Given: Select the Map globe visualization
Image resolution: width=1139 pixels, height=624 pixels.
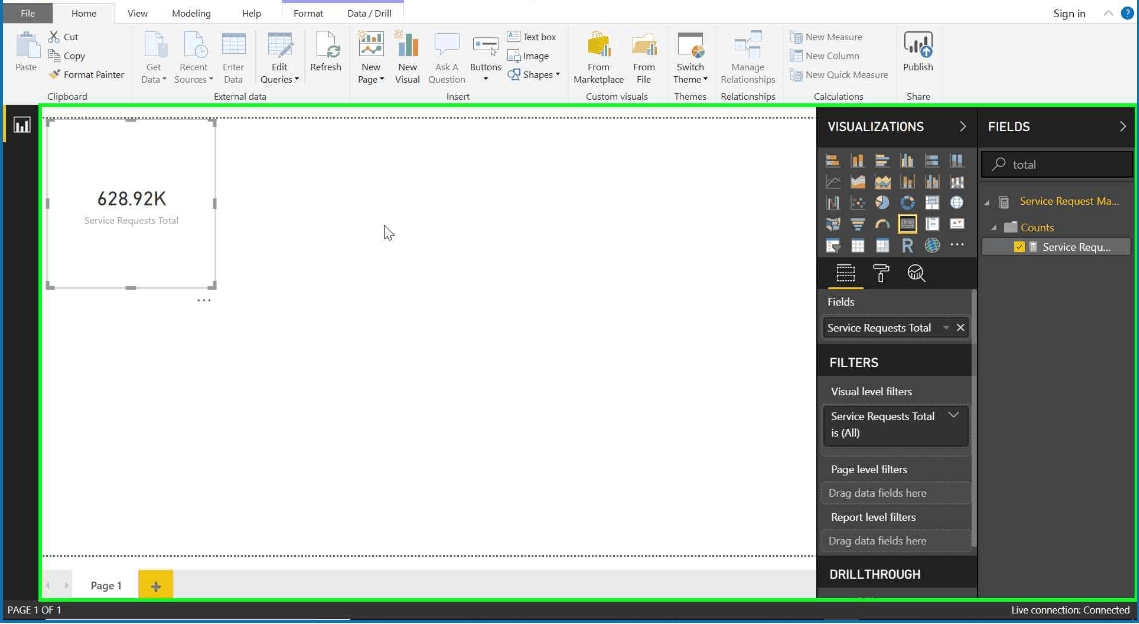Looking at the screenshot, I should point(957,203).
